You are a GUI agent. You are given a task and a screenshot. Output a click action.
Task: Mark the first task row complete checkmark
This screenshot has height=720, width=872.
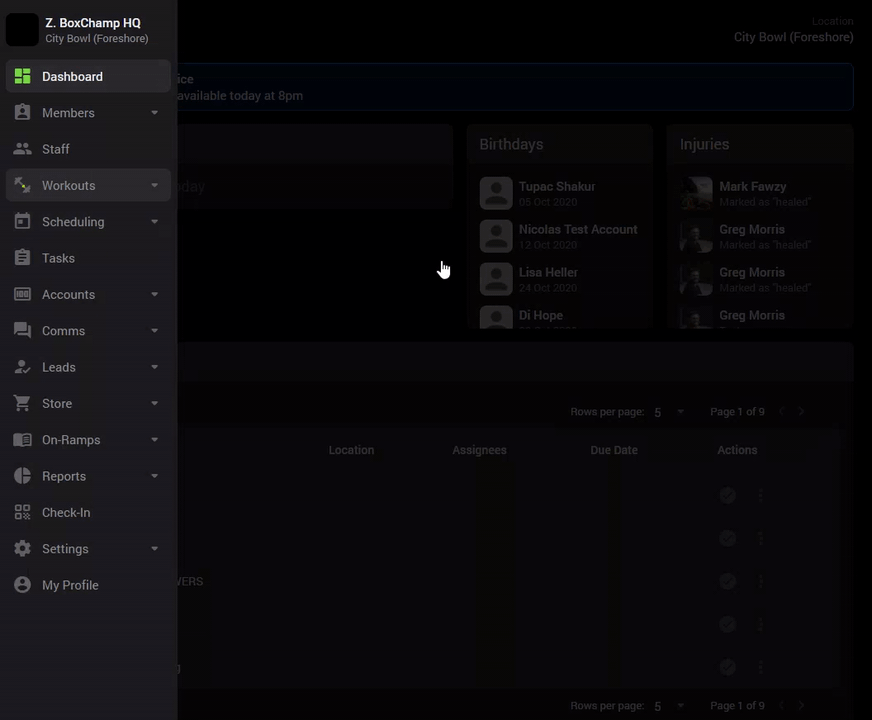click(x=727, y=495)
